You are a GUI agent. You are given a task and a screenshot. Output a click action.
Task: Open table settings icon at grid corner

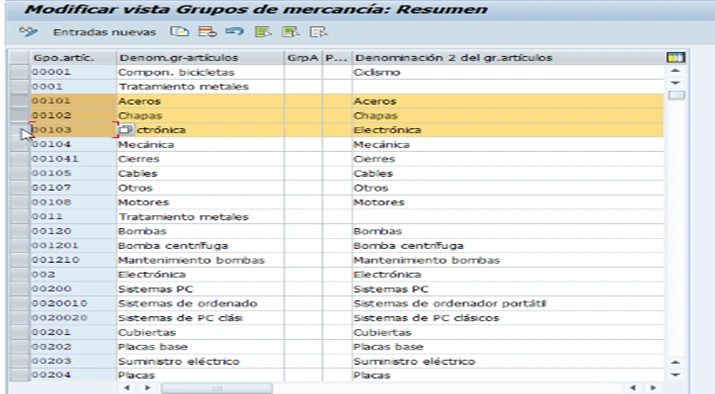pos(676,57)
